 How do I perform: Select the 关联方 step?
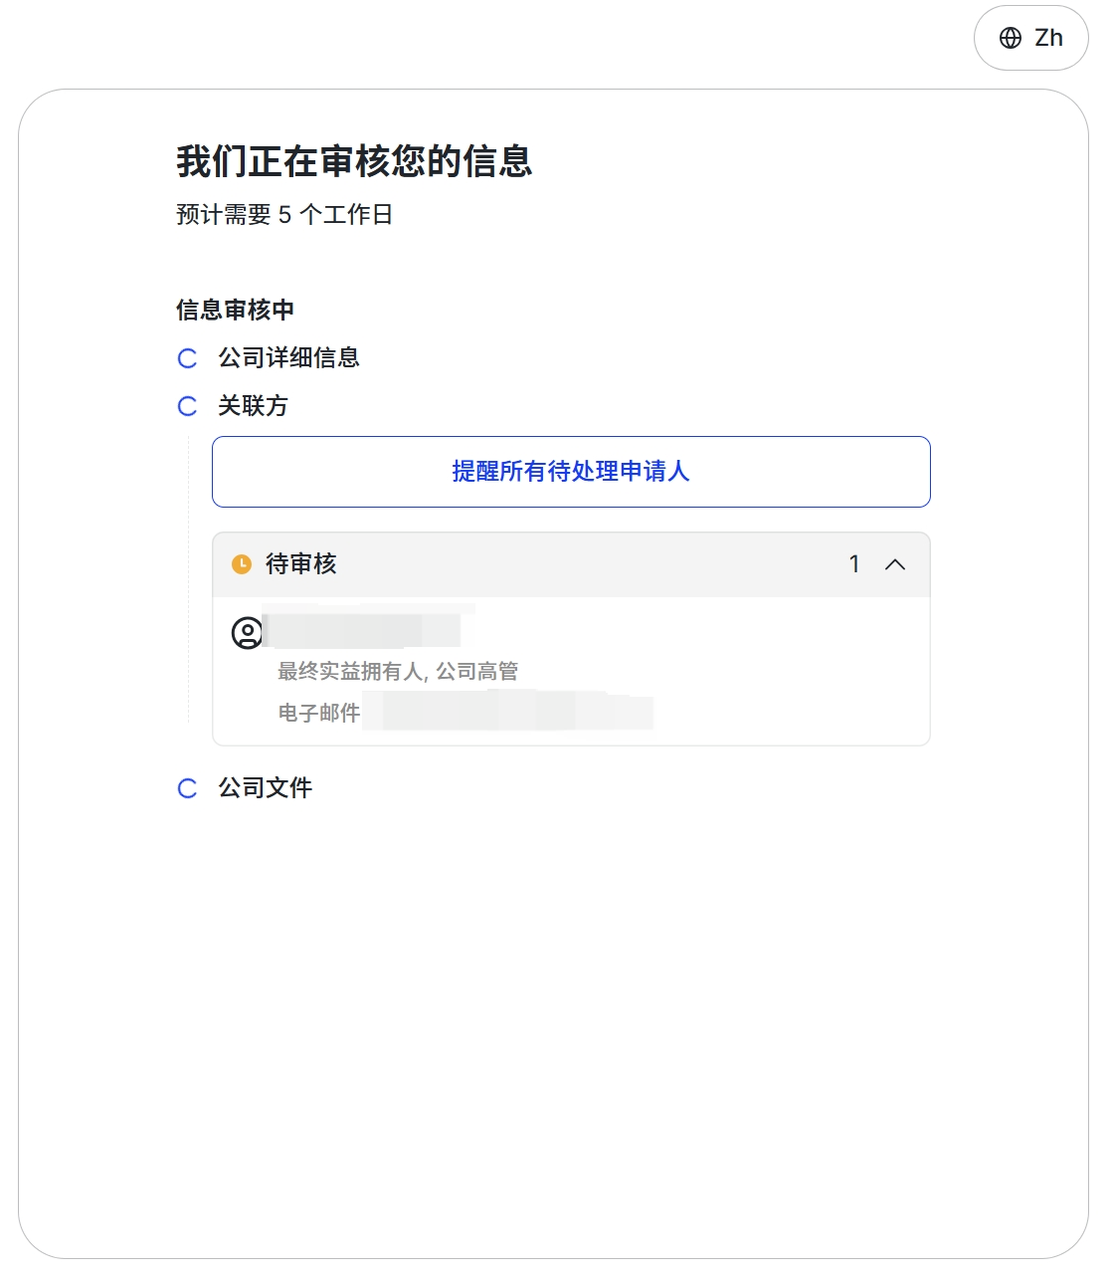tap(253, 405)
